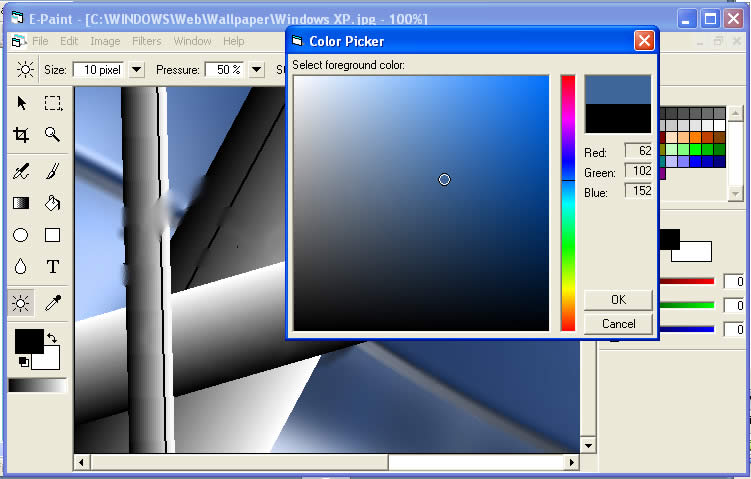
Task: Pick a hue on the vertical rainbow strip
Action: [x=568, y=203]
